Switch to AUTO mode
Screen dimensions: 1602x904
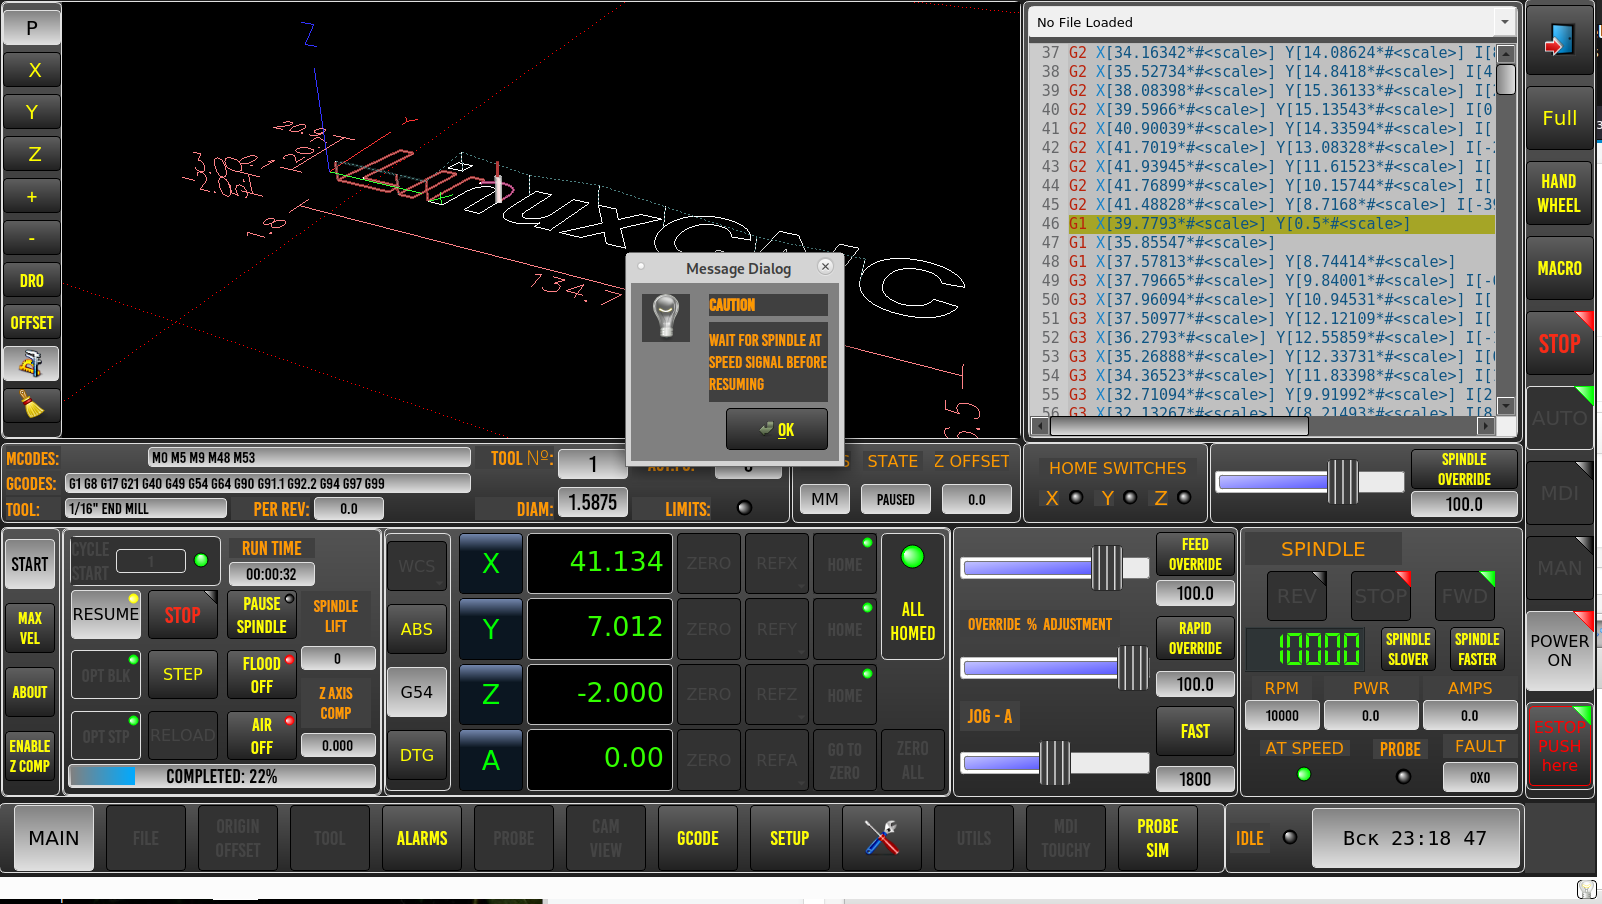(x=1559, y=419)
